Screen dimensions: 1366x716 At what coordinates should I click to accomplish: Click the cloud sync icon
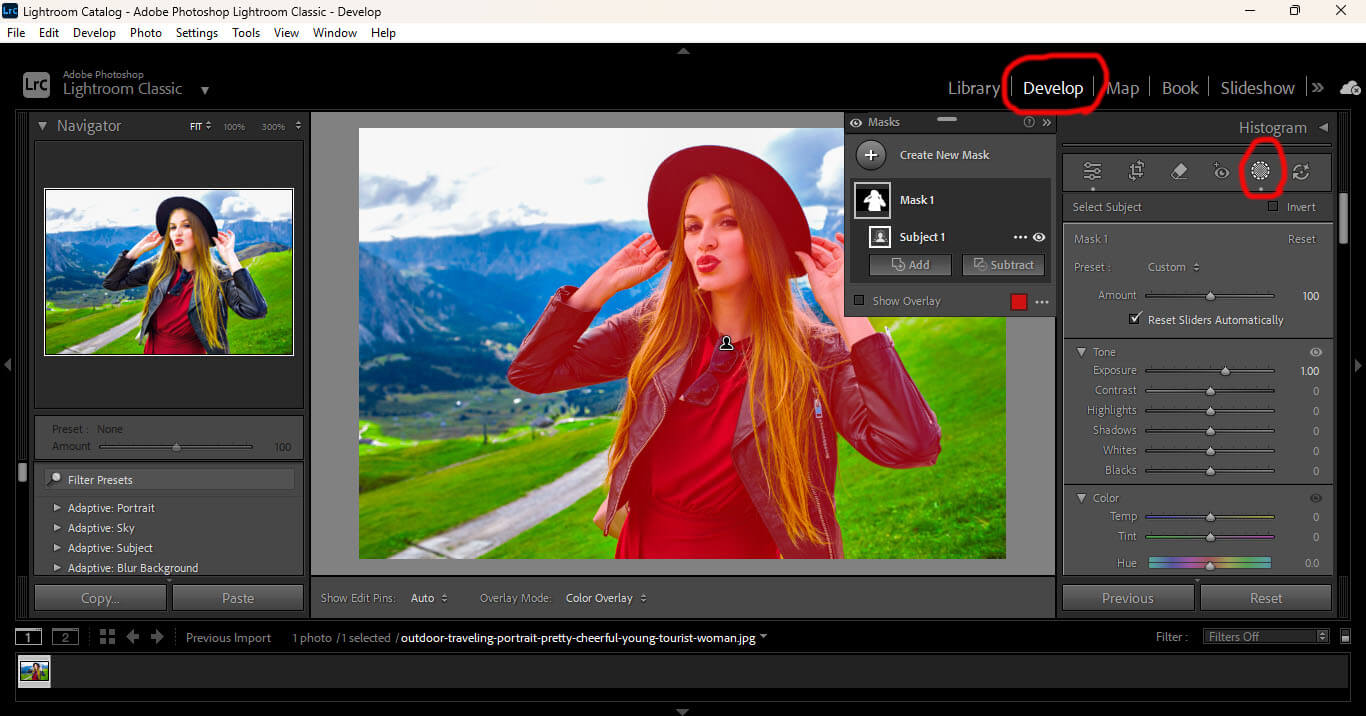tap(1352, 88)
